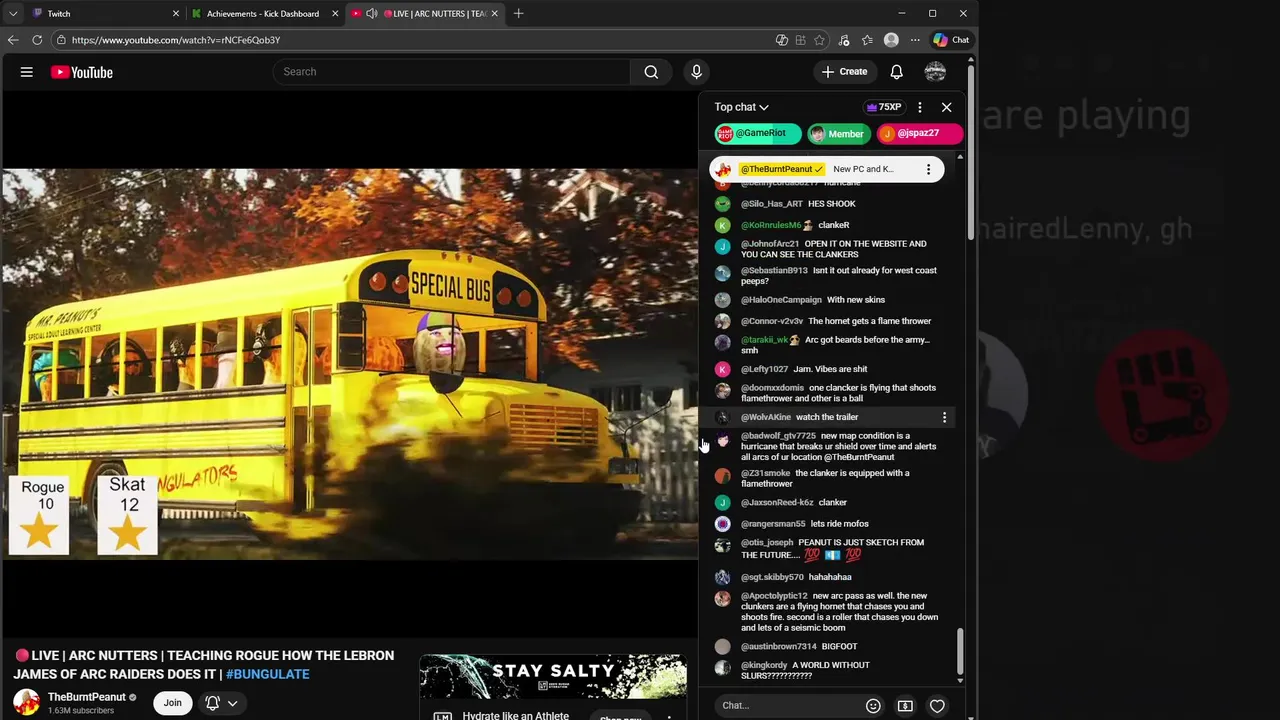Click @badwolf_gtv7725 username in chat
Image resolution: width=1280 pixels, height=720 pixels.
[778, 436]
